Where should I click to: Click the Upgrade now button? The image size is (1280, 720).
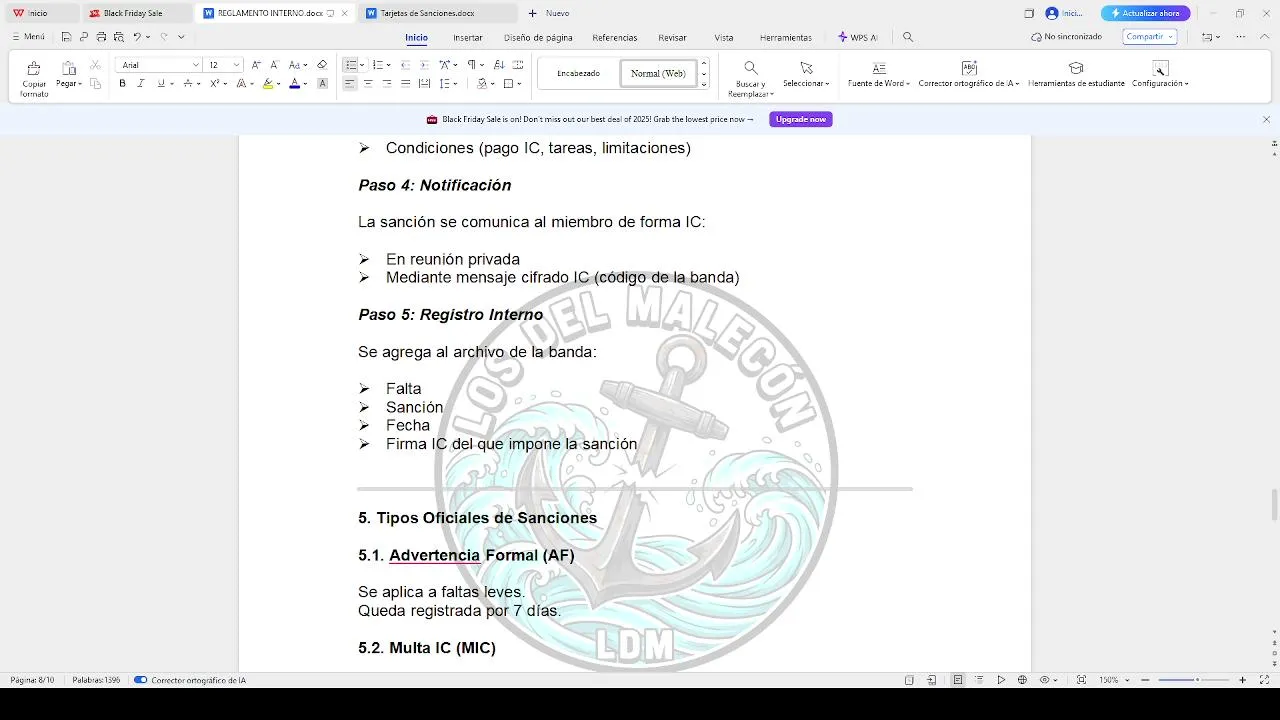tap(801, 119)
